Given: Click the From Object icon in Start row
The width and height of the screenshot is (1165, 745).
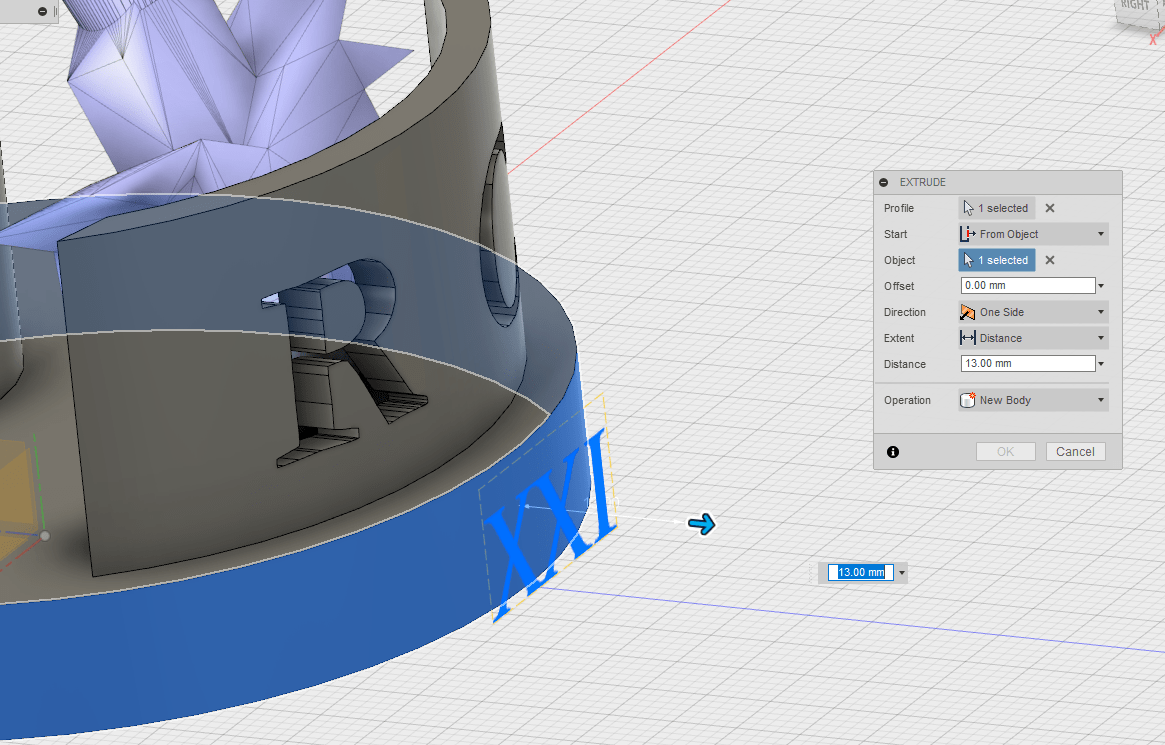Looking at the screenshot, I should (x=968, y=234).
